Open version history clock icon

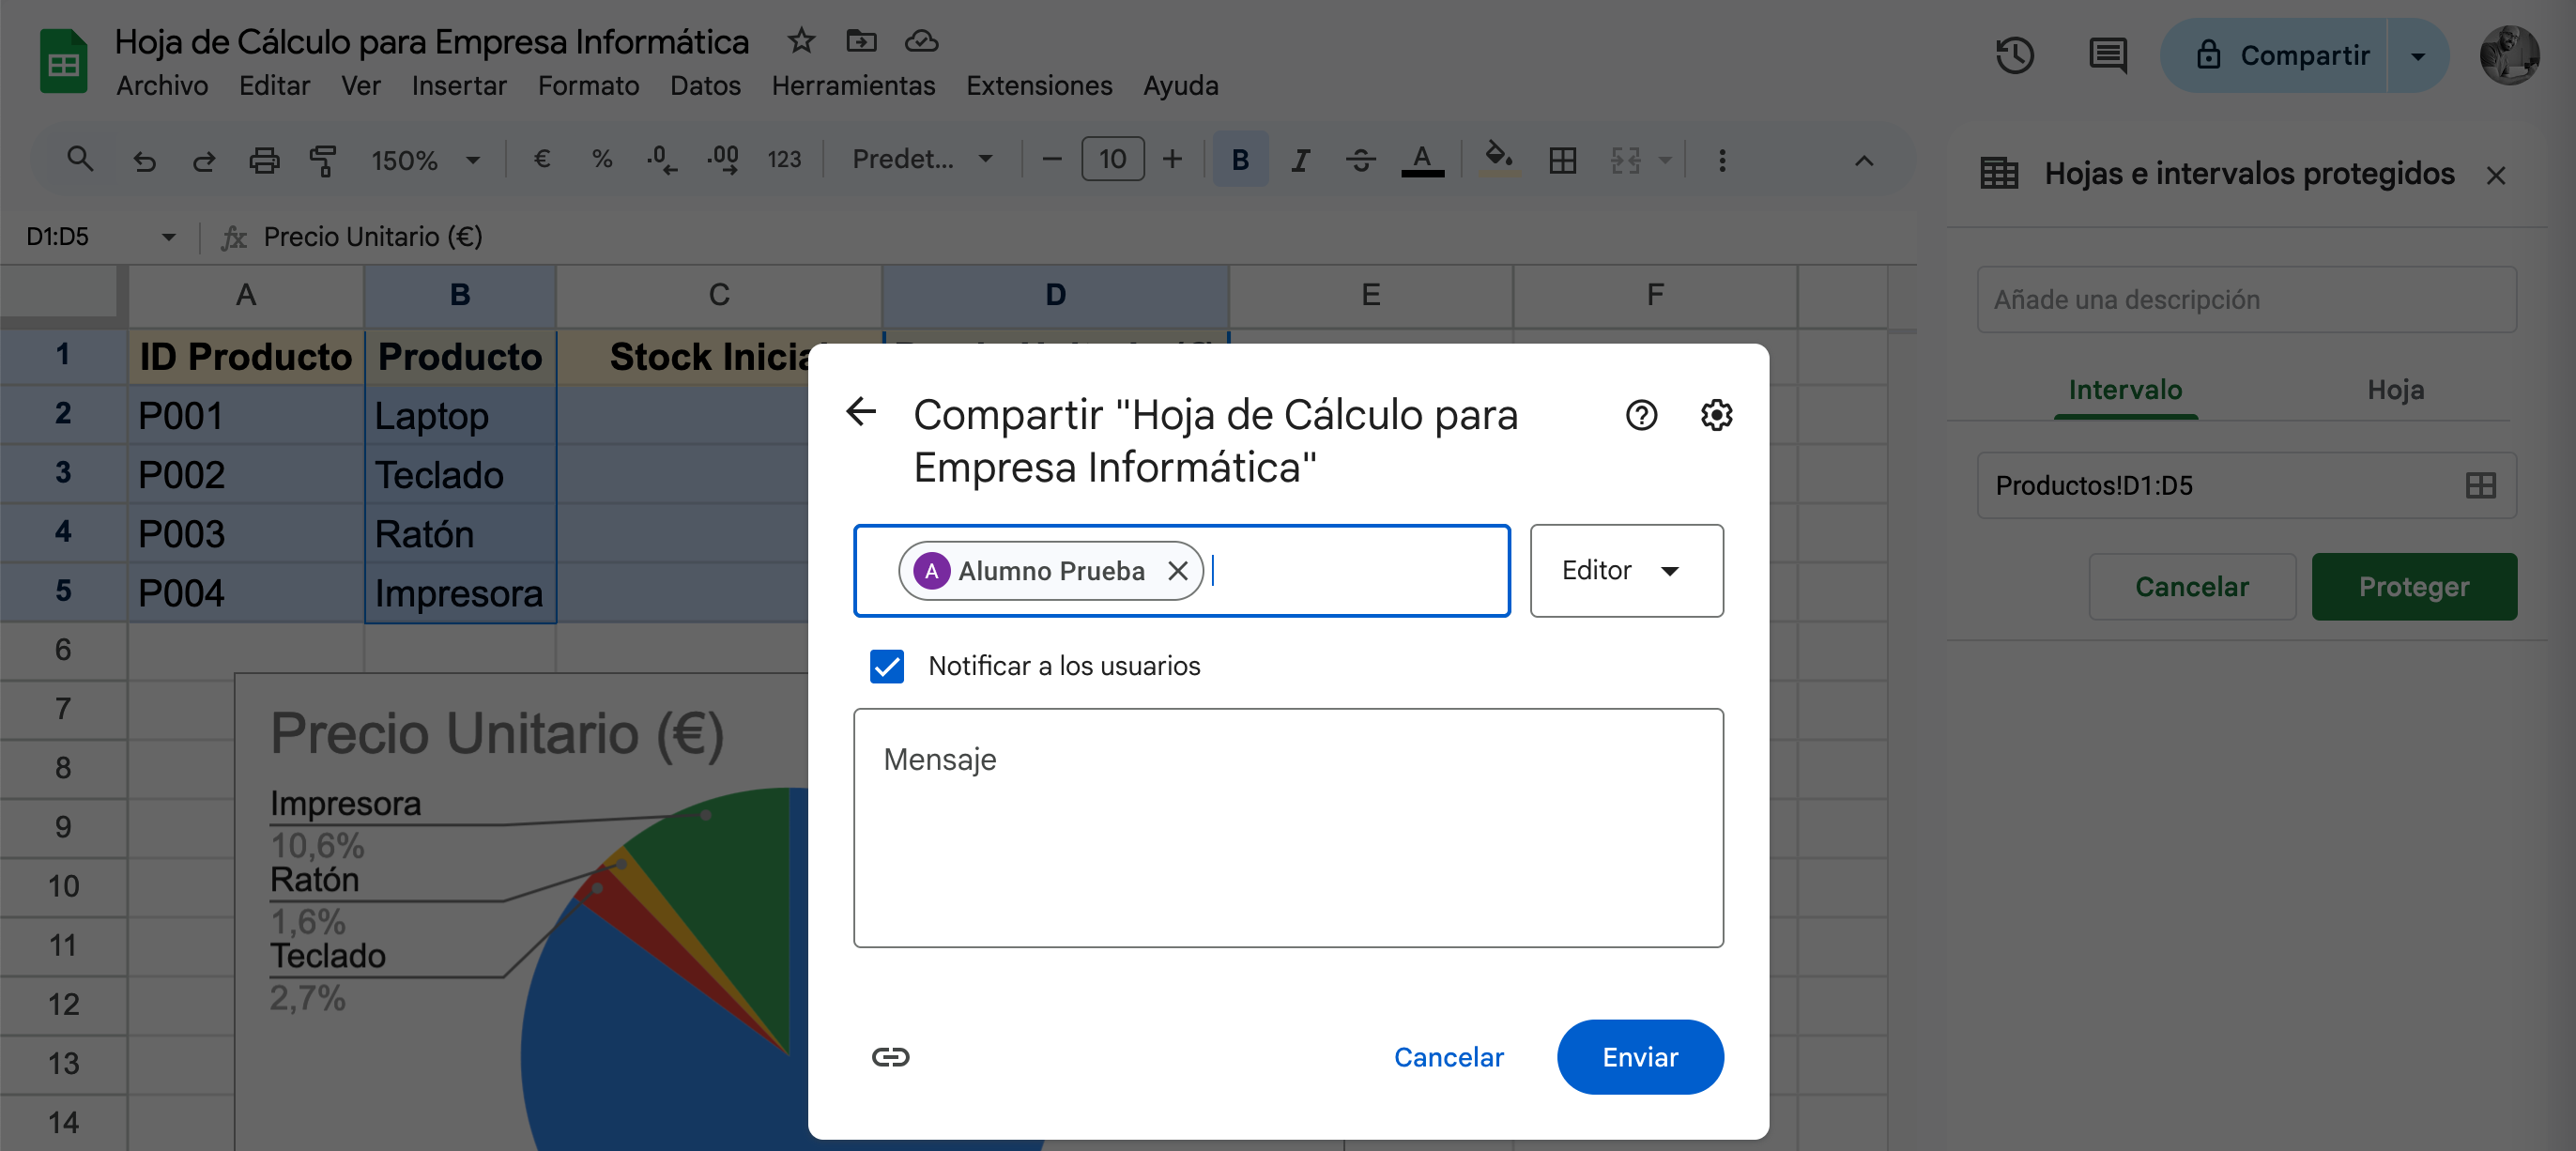(x=2014, y=55)
